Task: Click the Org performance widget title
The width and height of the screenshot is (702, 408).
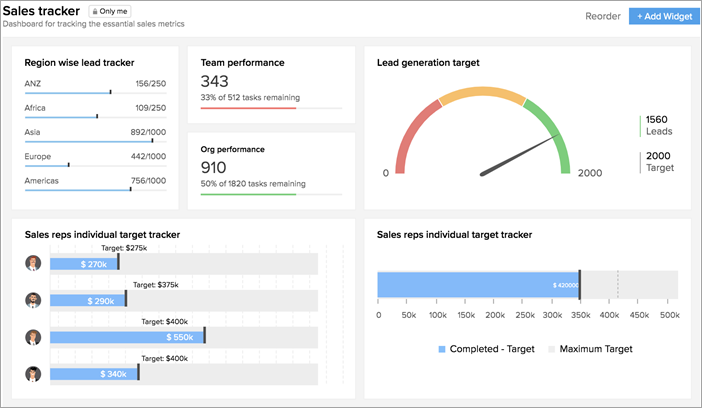Action: pyautogui.click(x=232, y=149)
